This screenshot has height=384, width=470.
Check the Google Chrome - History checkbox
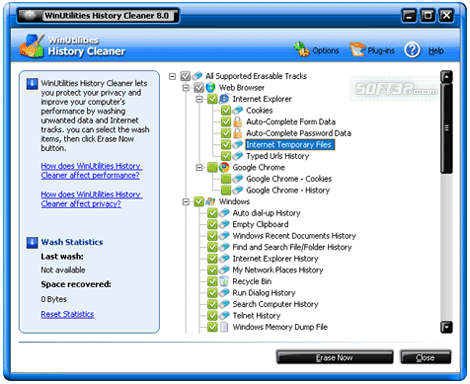[x=226, y=190]
